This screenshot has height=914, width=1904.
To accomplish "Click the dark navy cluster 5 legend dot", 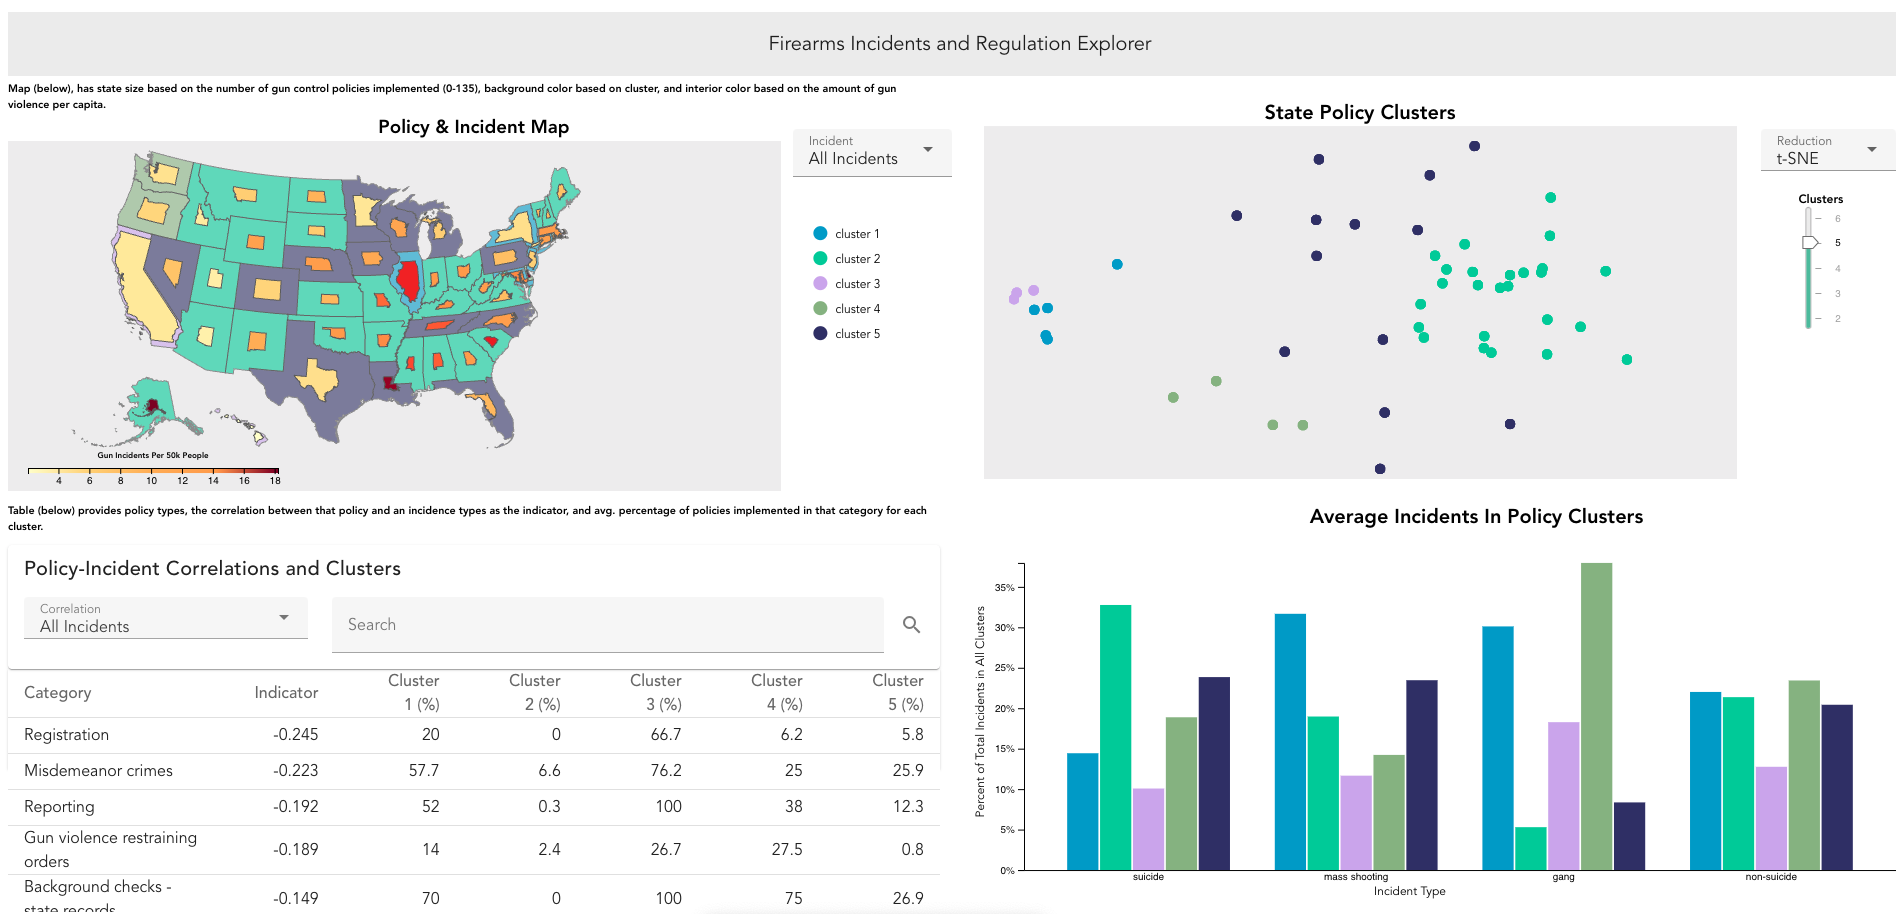I will 822,333.
